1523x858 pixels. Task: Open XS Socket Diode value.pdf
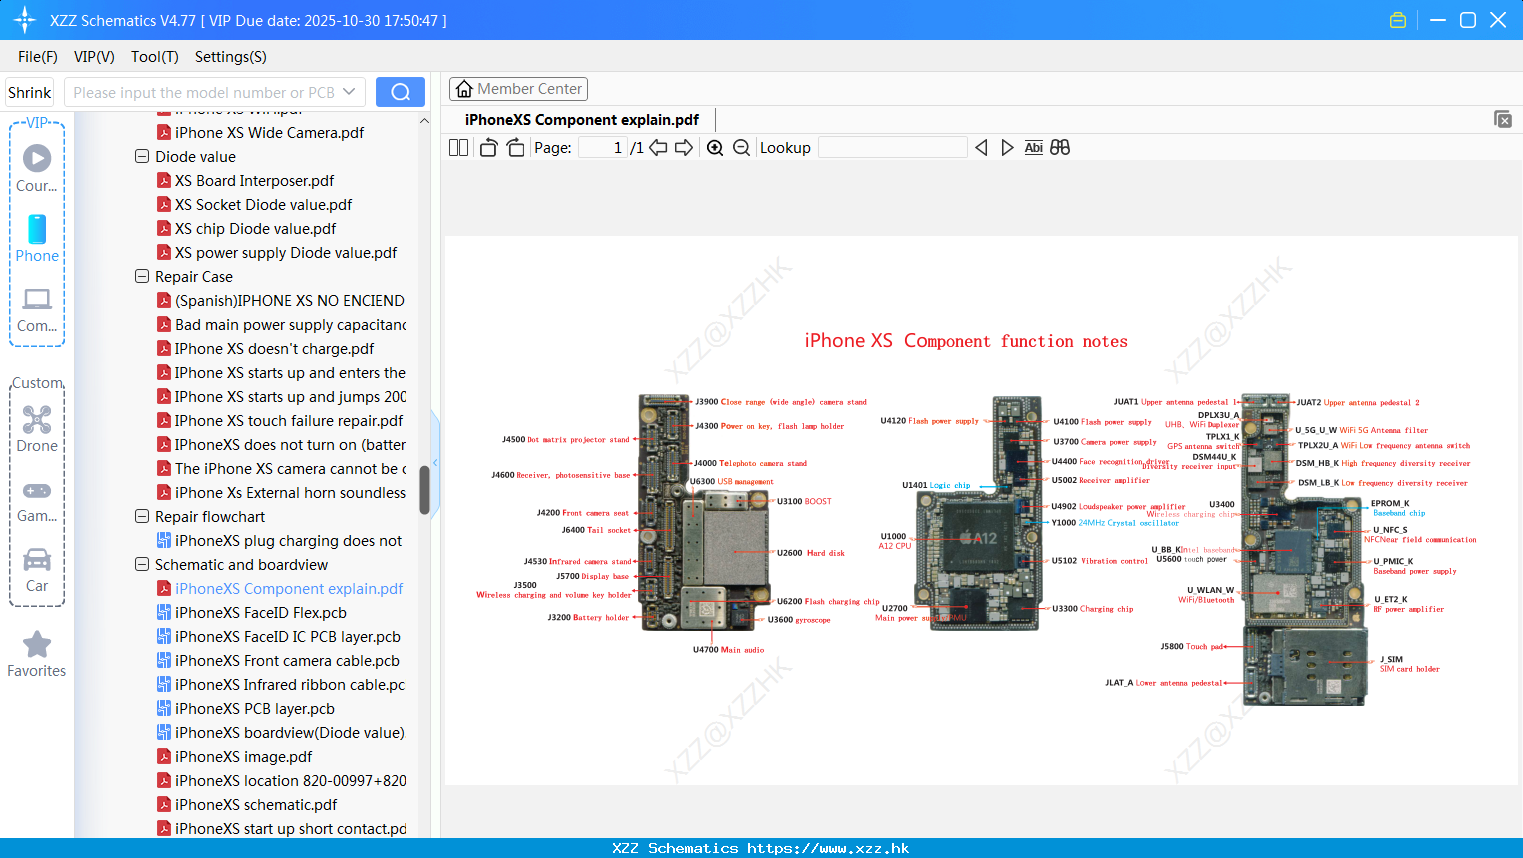263,204
